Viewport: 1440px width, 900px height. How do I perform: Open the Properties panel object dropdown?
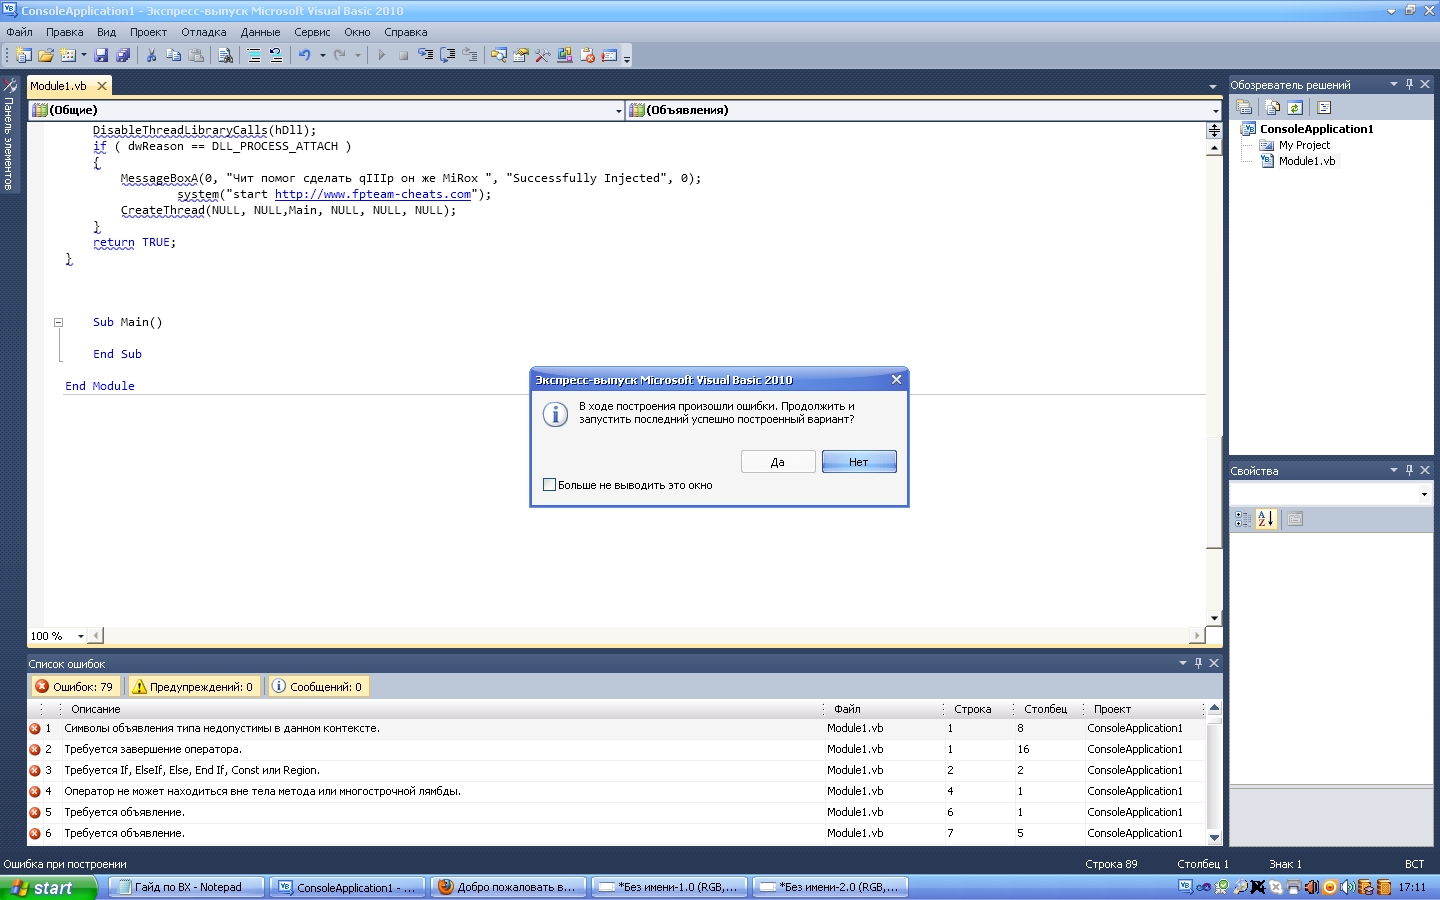coord(1424,495)
